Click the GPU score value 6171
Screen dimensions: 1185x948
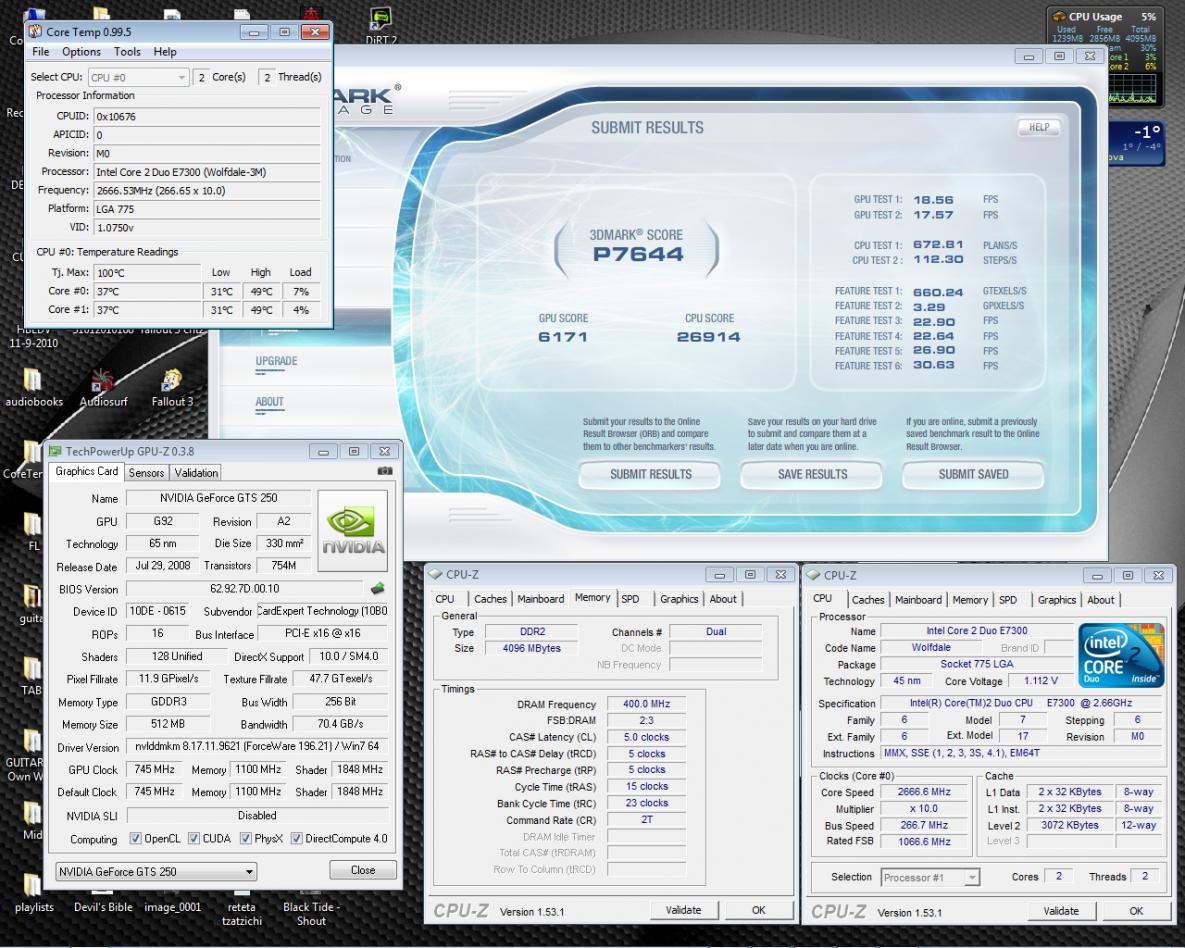coord(562,337)
